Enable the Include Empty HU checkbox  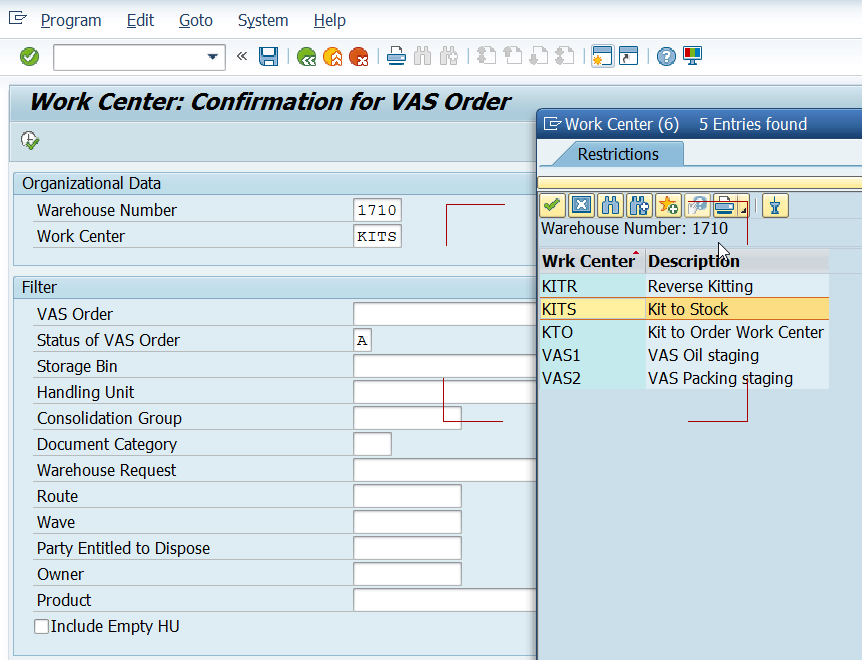42,626
